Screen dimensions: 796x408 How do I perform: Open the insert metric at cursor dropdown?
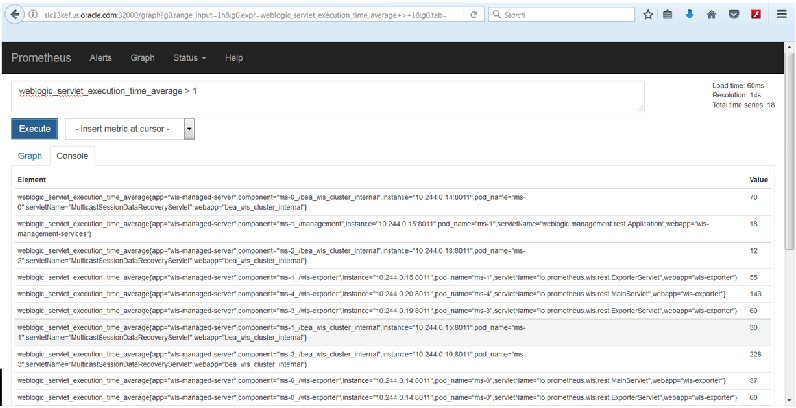130,129
